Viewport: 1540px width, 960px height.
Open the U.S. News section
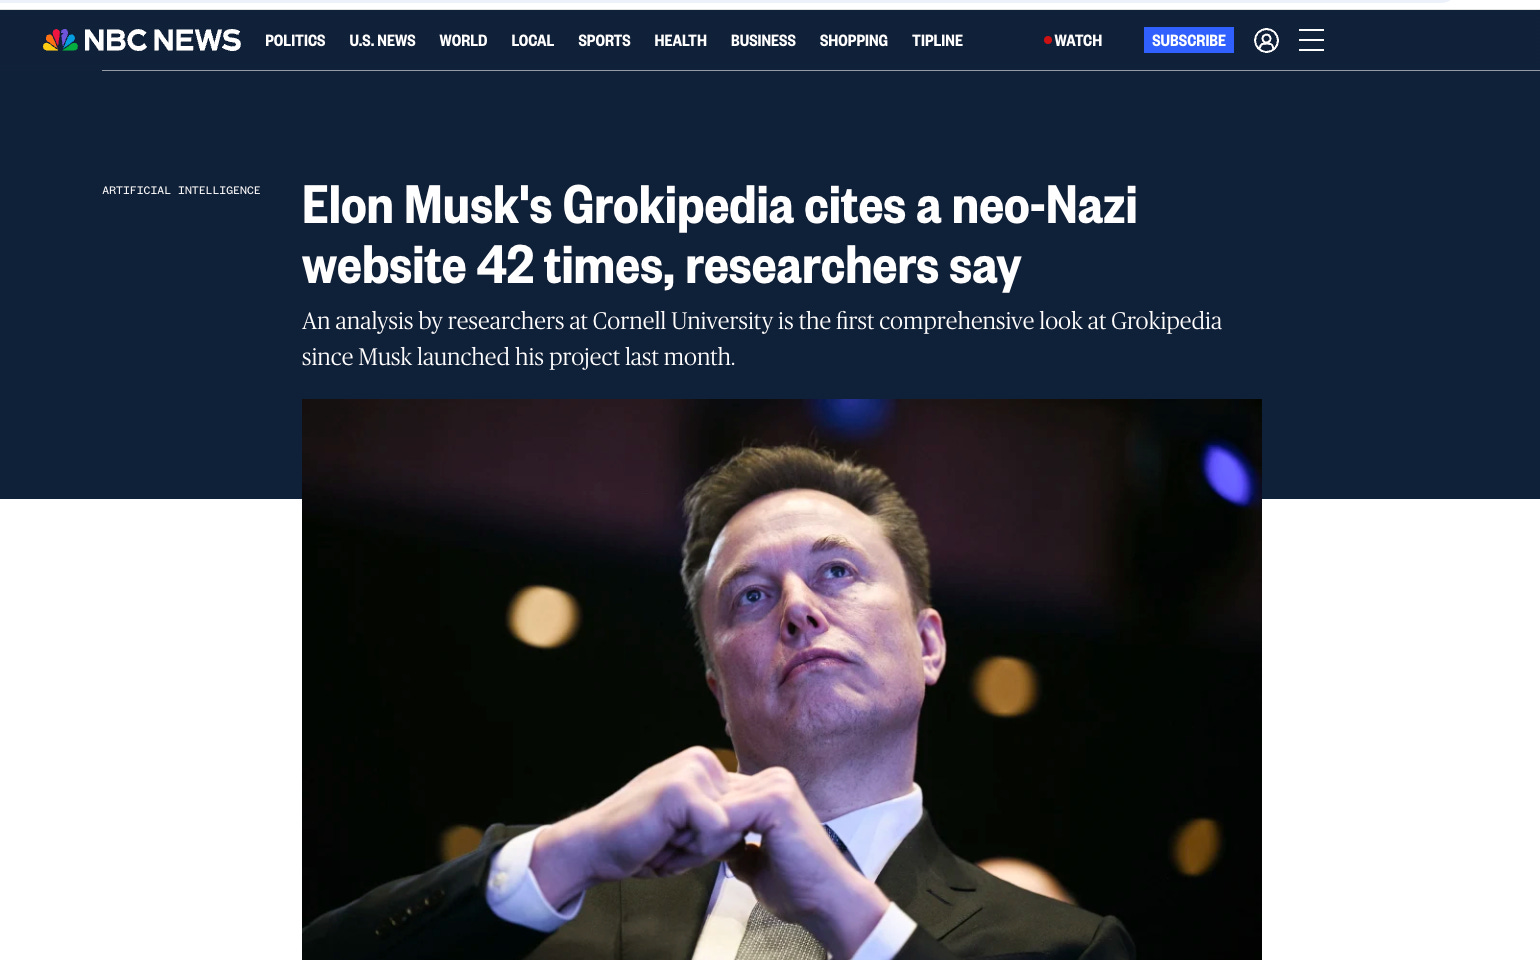(382, 40)
